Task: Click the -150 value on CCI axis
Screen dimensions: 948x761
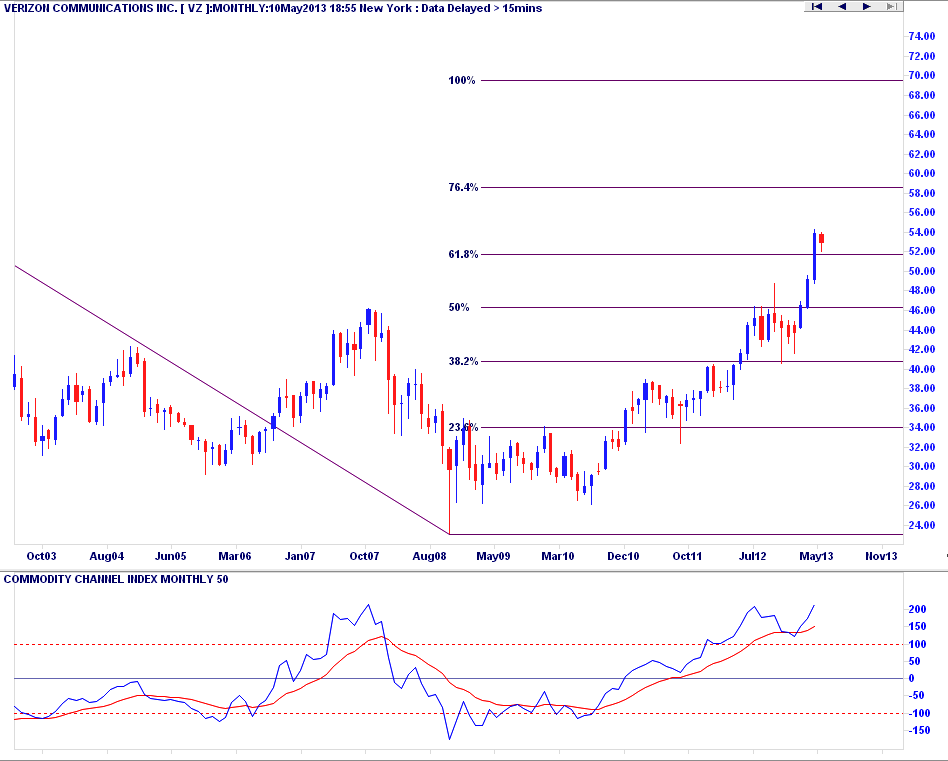Action: click(919, 731)
